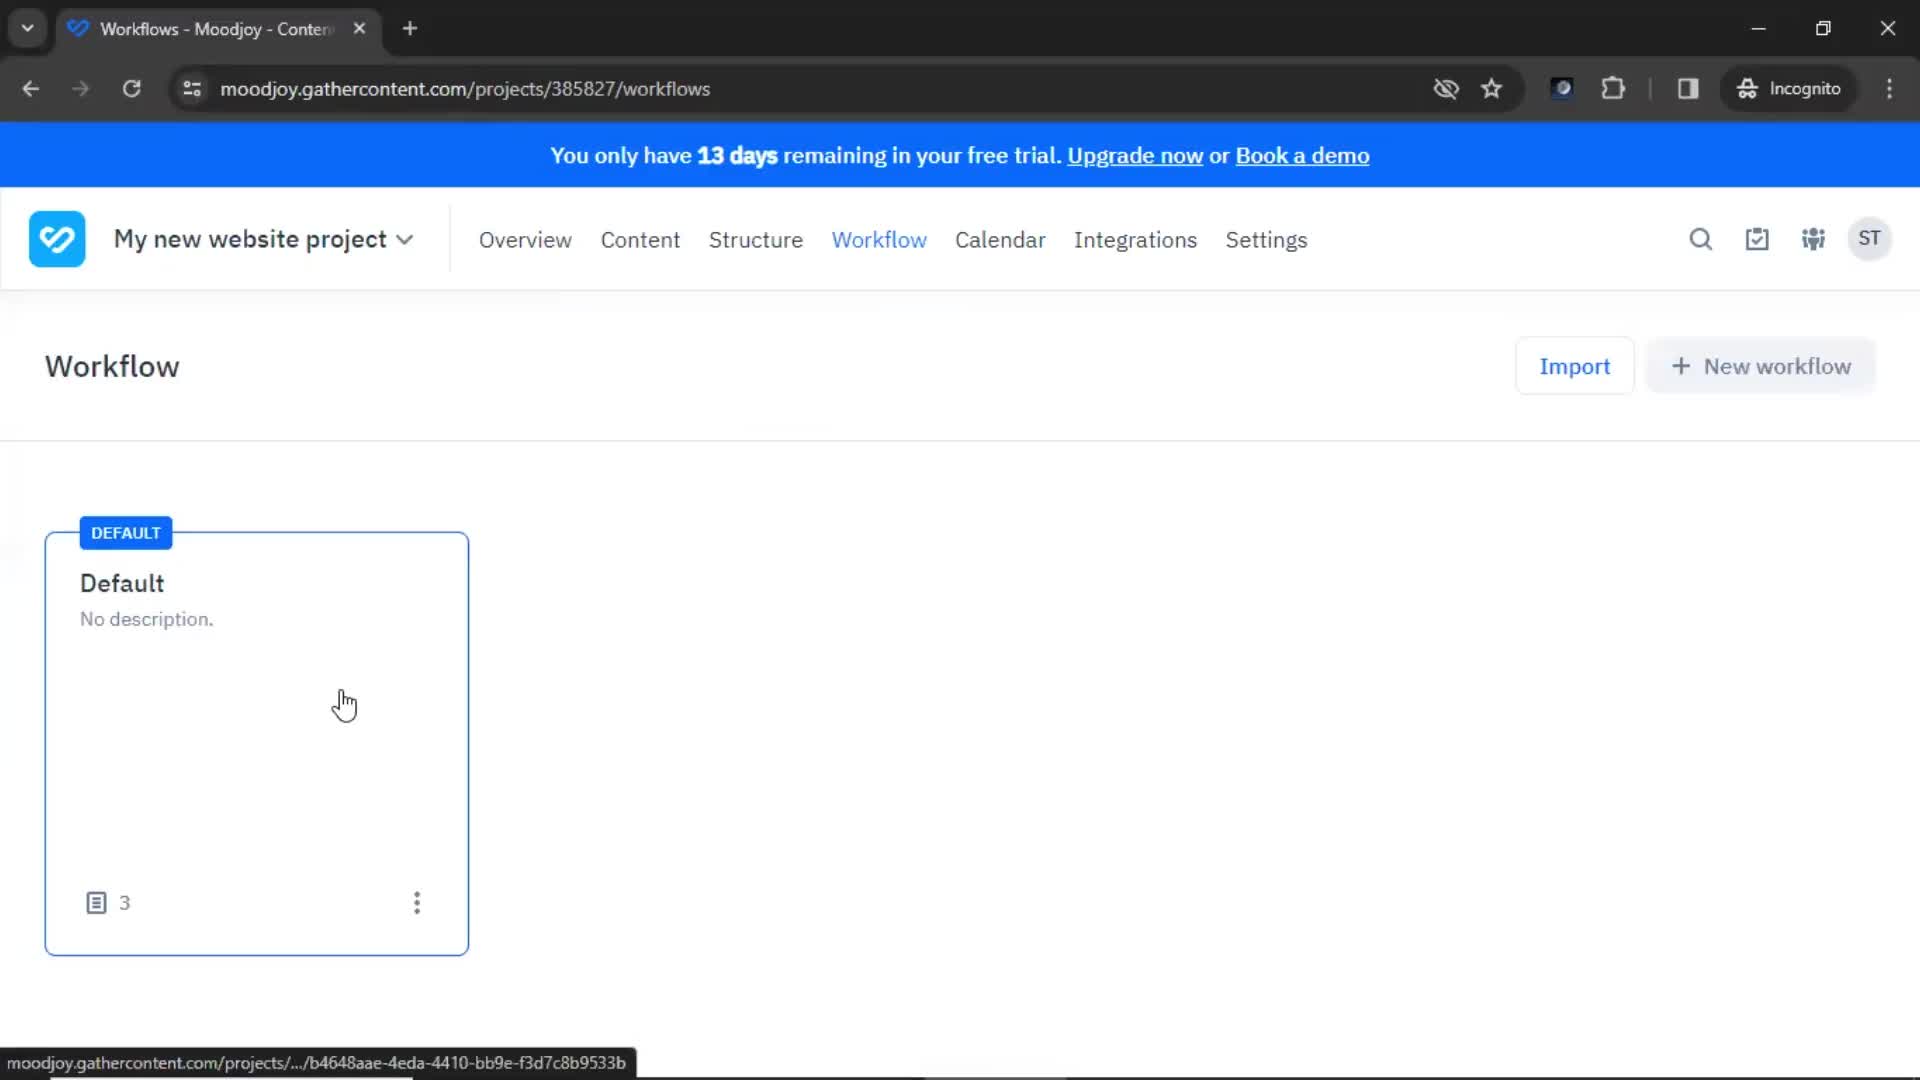Image resolution: width=1920 pixels, height=1080 pixels.
Task: Click the three-dot menu icon on Default workflow
Action: point(417,902)
